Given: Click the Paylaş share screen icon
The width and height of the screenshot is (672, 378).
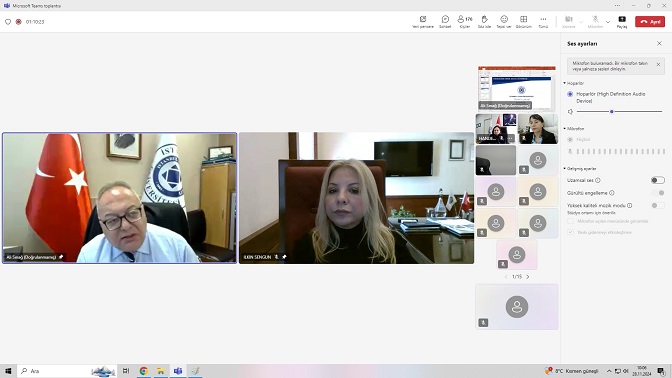Looking at the screenshot, I should 622,21.
